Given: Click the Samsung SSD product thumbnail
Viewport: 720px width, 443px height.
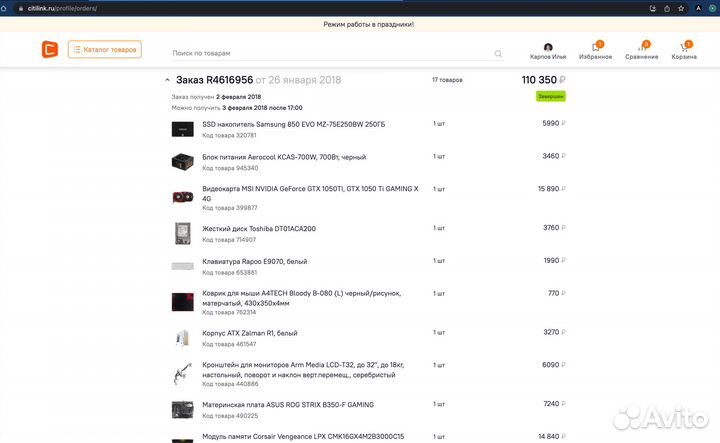Looking at the screenshot, I should tap(182, 129).
